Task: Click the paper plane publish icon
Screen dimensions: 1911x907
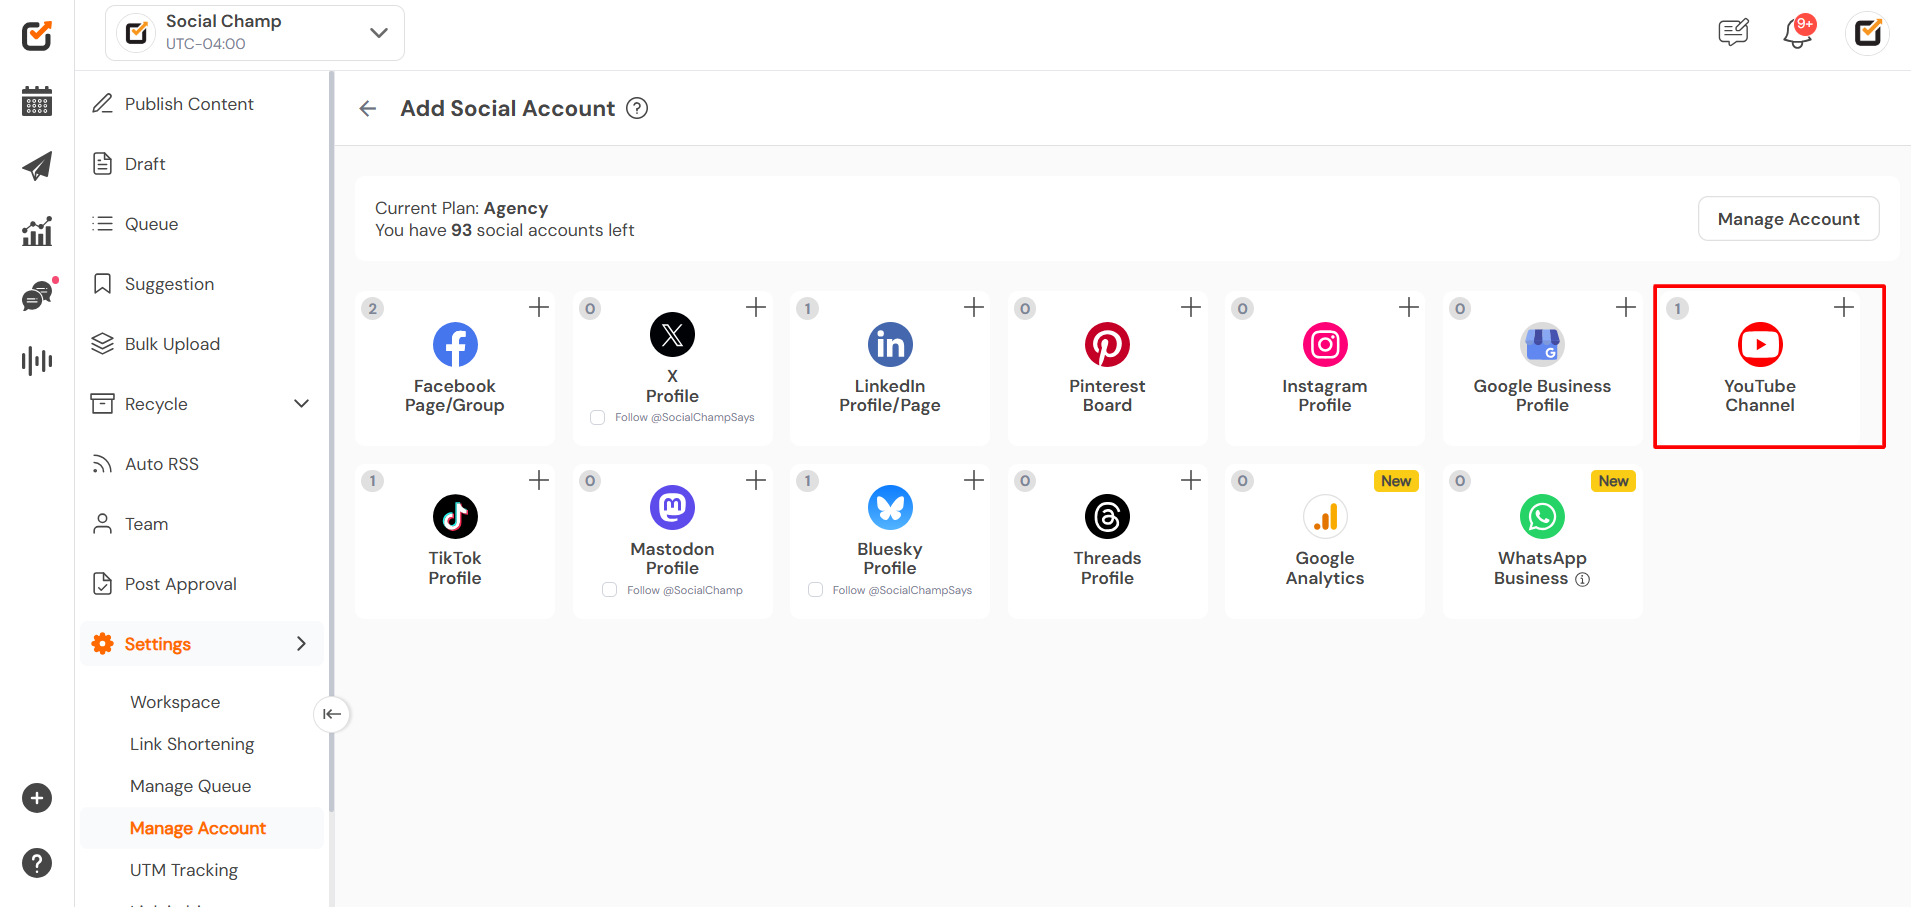Action: click(x=37, y=166)
